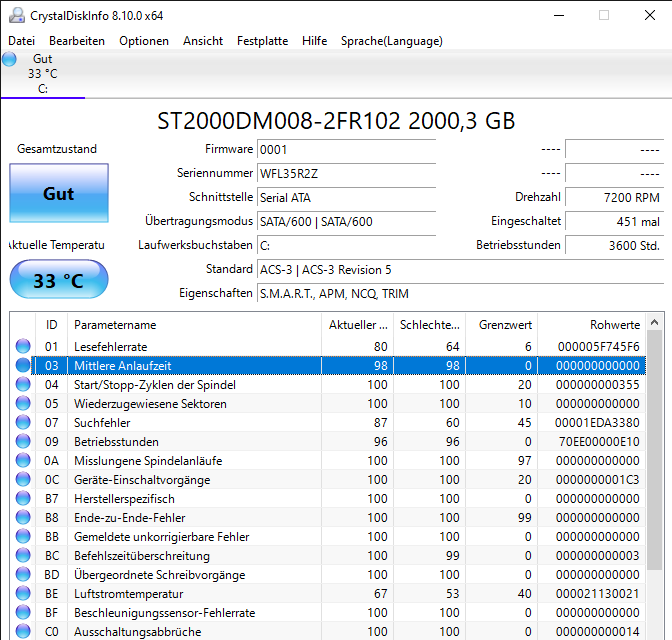Screen dimensions: 672x640
Task: Select the Befehlszeitüberschreitung parameter name
Action: point(142,556)
